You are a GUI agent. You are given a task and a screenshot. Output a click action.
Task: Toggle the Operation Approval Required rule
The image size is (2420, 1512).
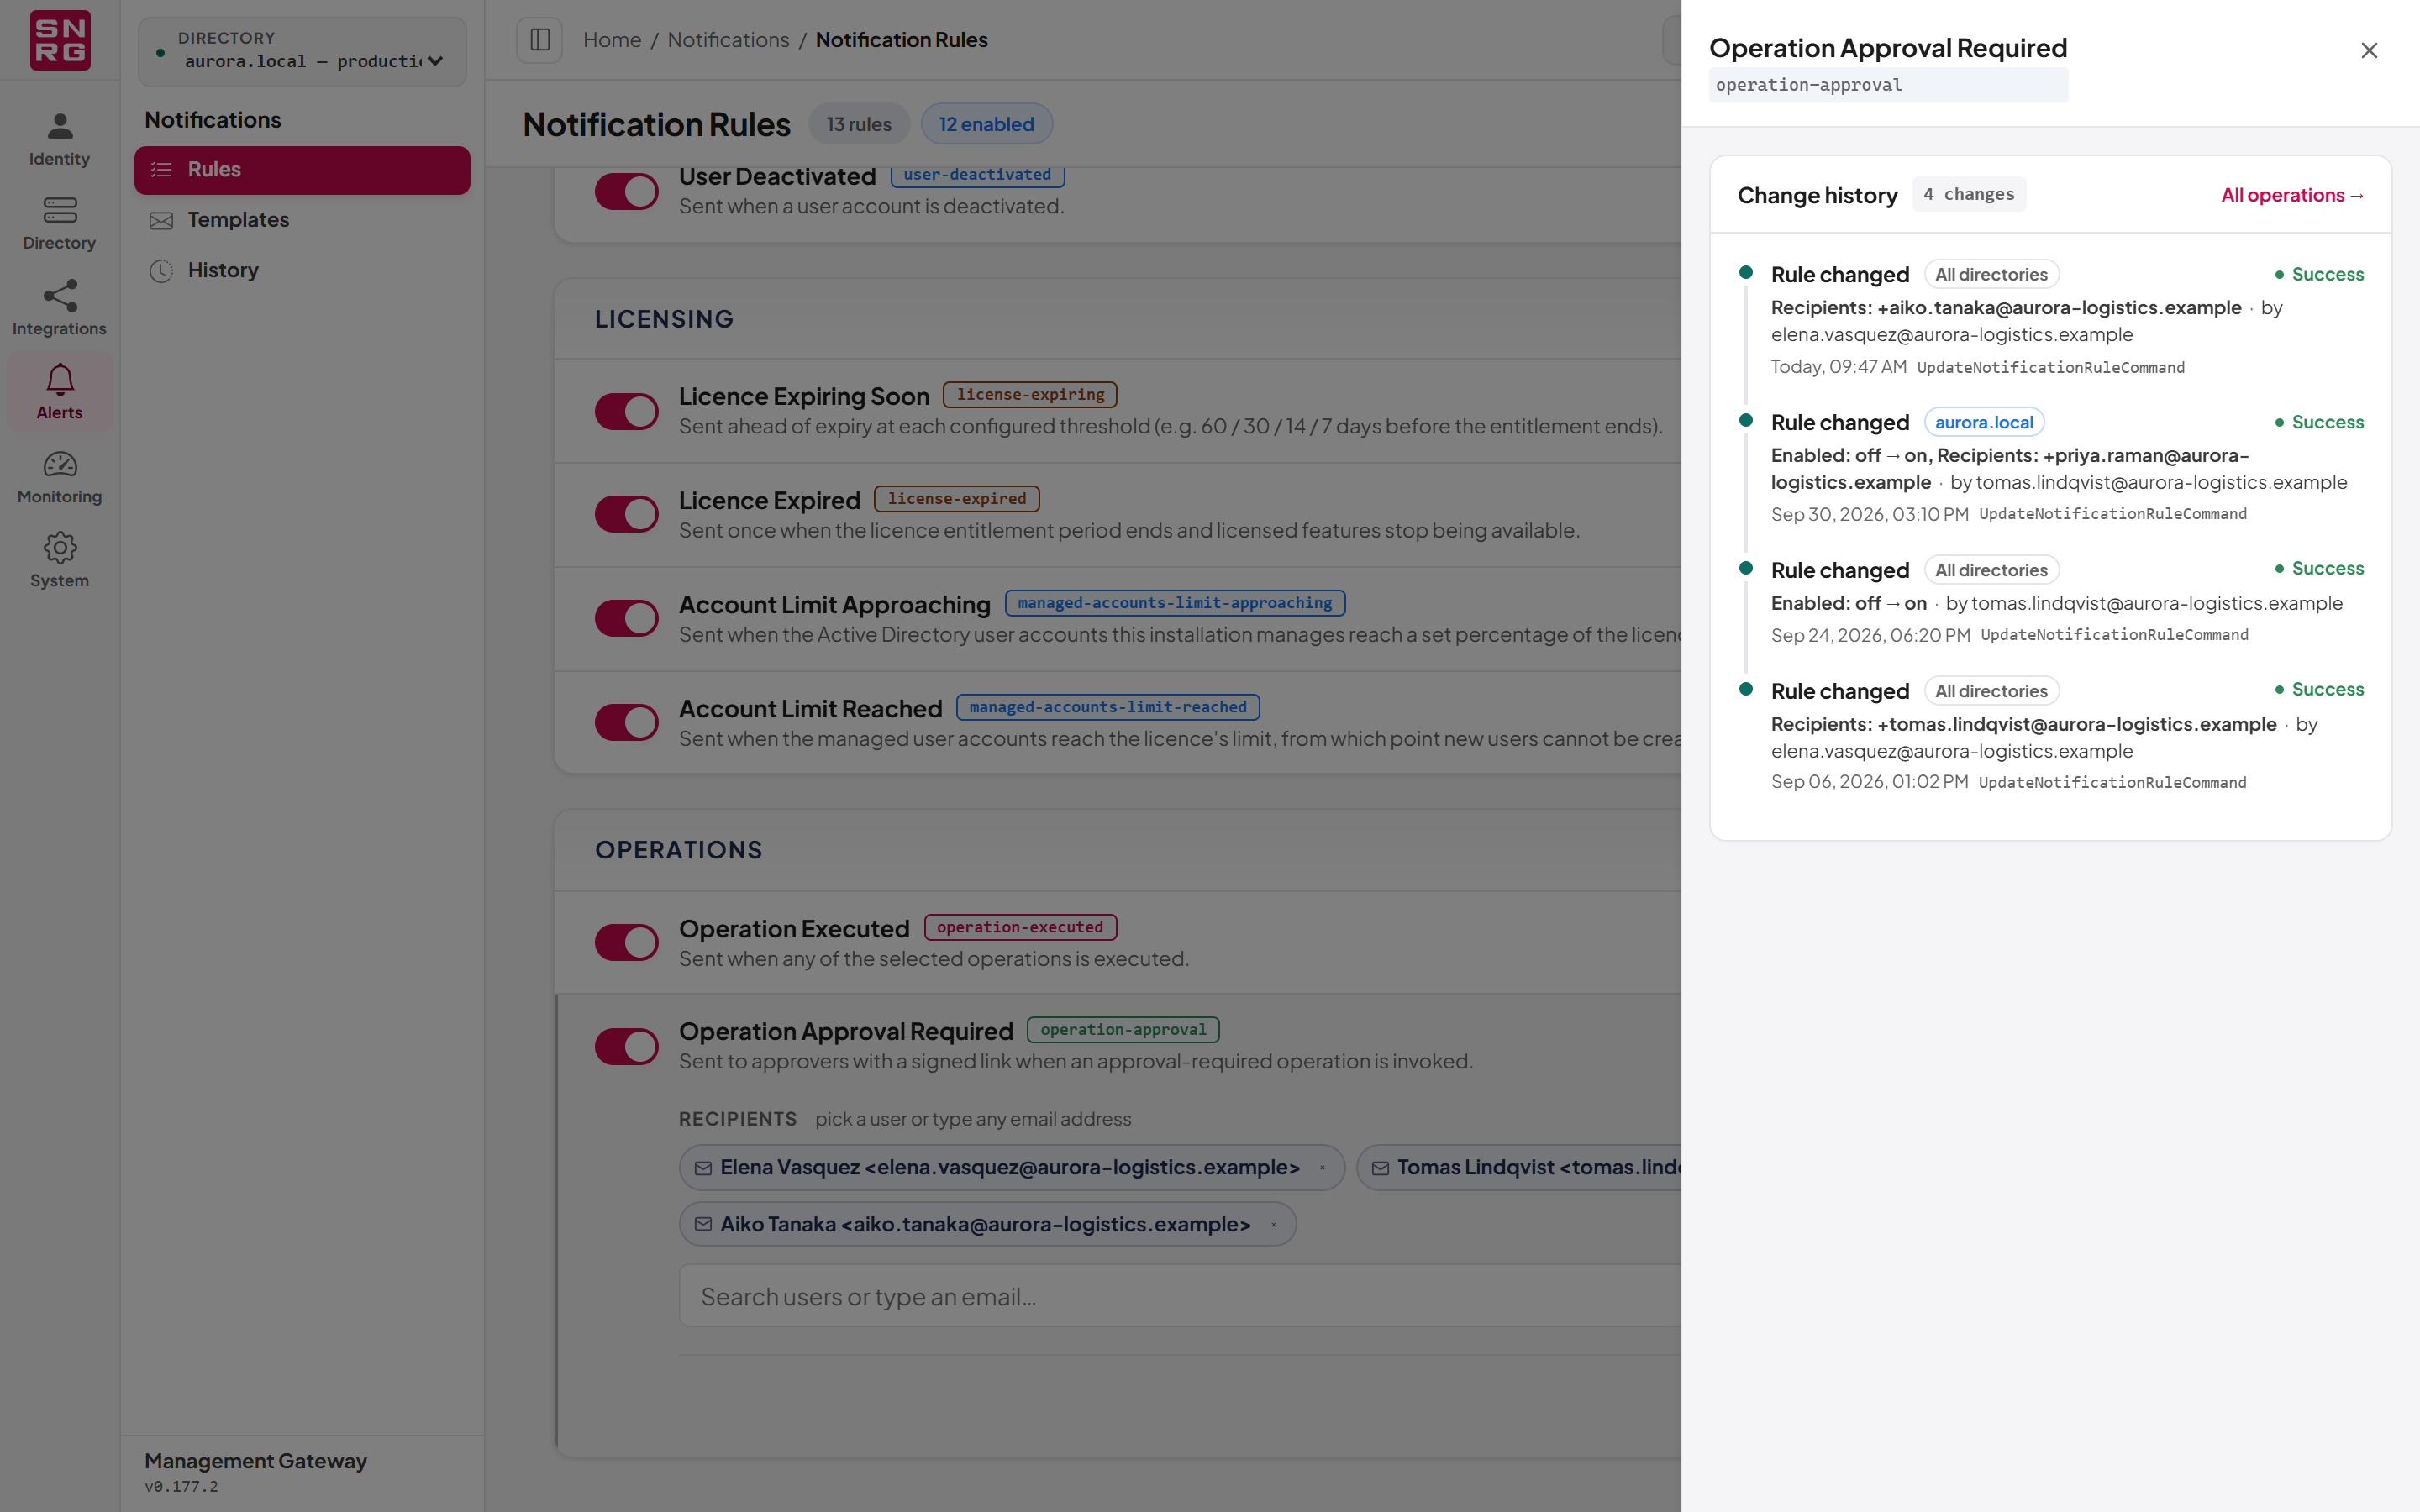(x=626, y=1046)
